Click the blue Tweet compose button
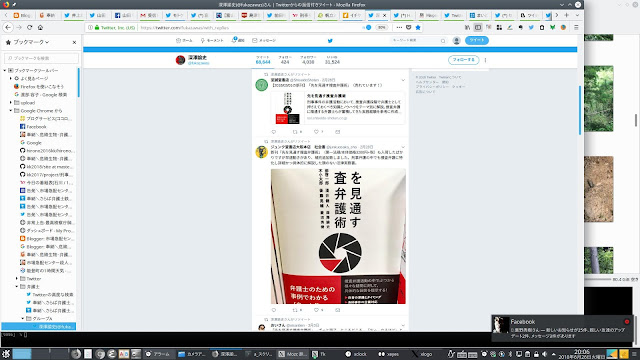The width and height of the screenshot is (640, 360). (476, 40)
